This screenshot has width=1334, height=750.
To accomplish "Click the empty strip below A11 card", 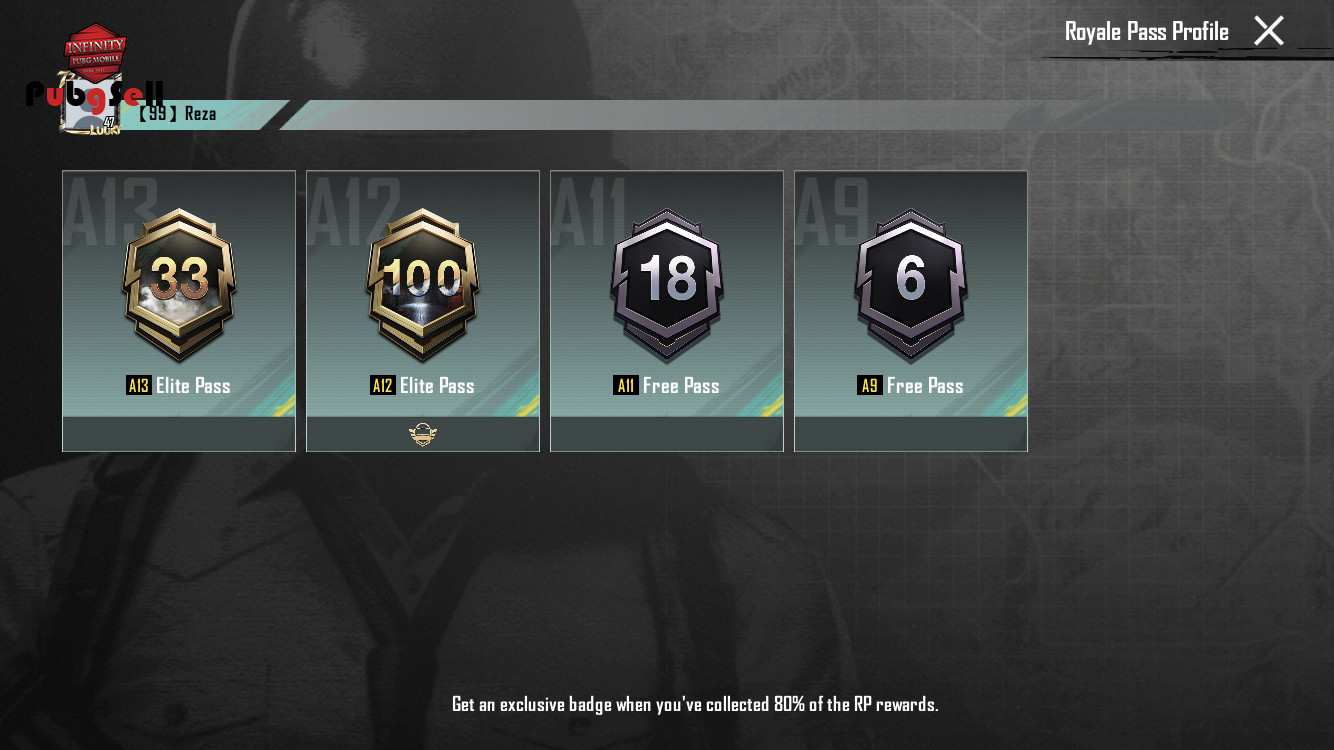I will (667, 434).
